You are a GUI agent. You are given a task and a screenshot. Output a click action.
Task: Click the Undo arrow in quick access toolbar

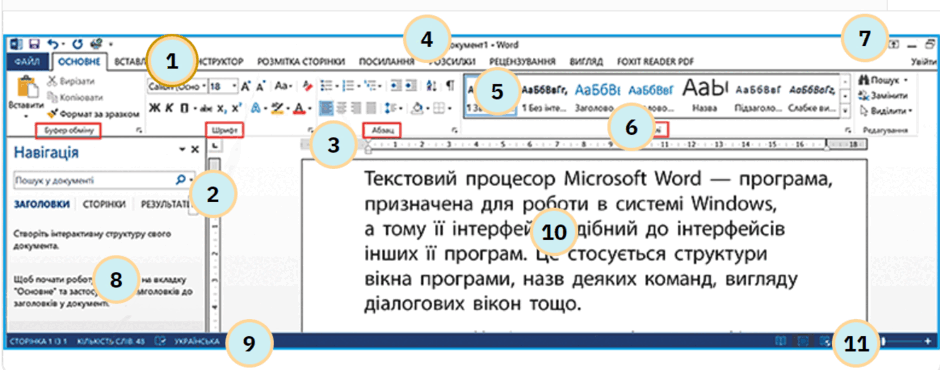[53, 44]
